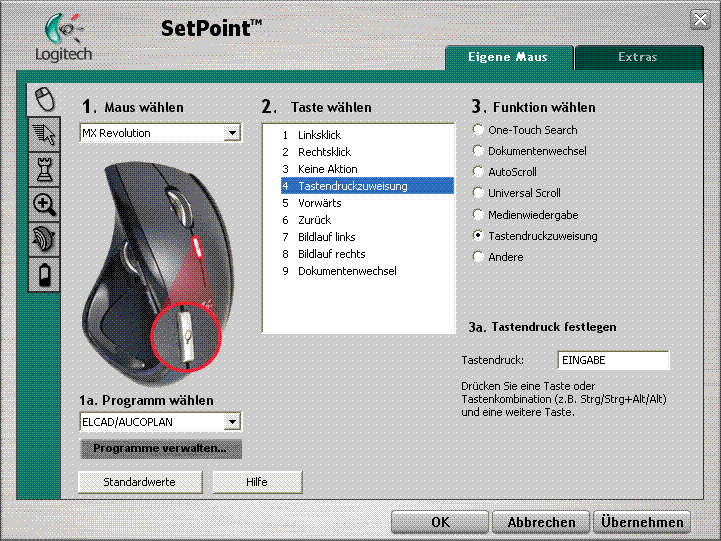Open Hilfe
The width and height of the screenshot is (721, 541).
257,482
